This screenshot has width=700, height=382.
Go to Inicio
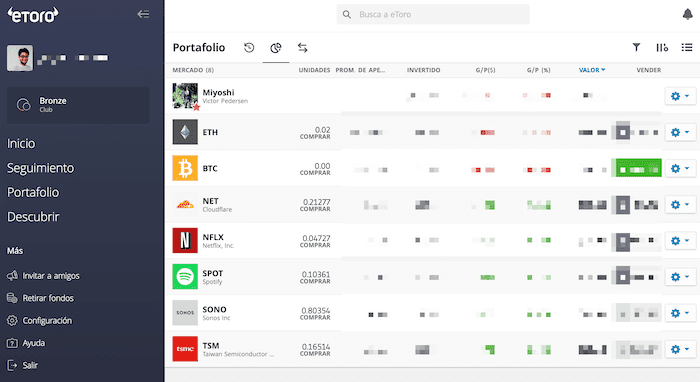pos(21,143)
